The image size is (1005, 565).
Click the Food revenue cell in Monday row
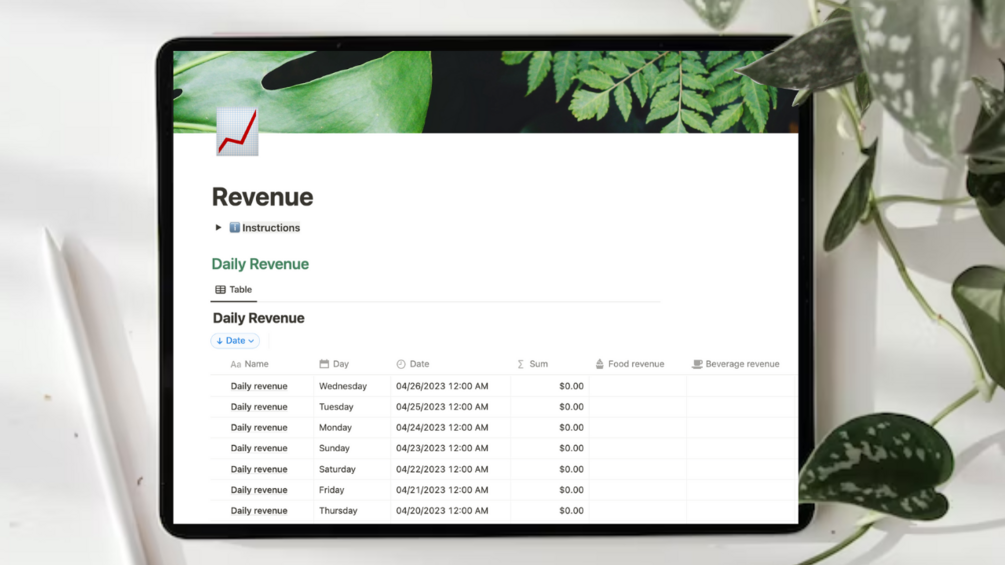(x=638, y=427)
